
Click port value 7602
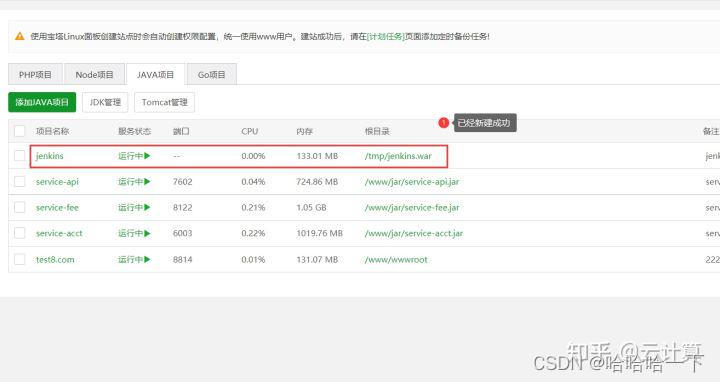click(x=182, y=182)
